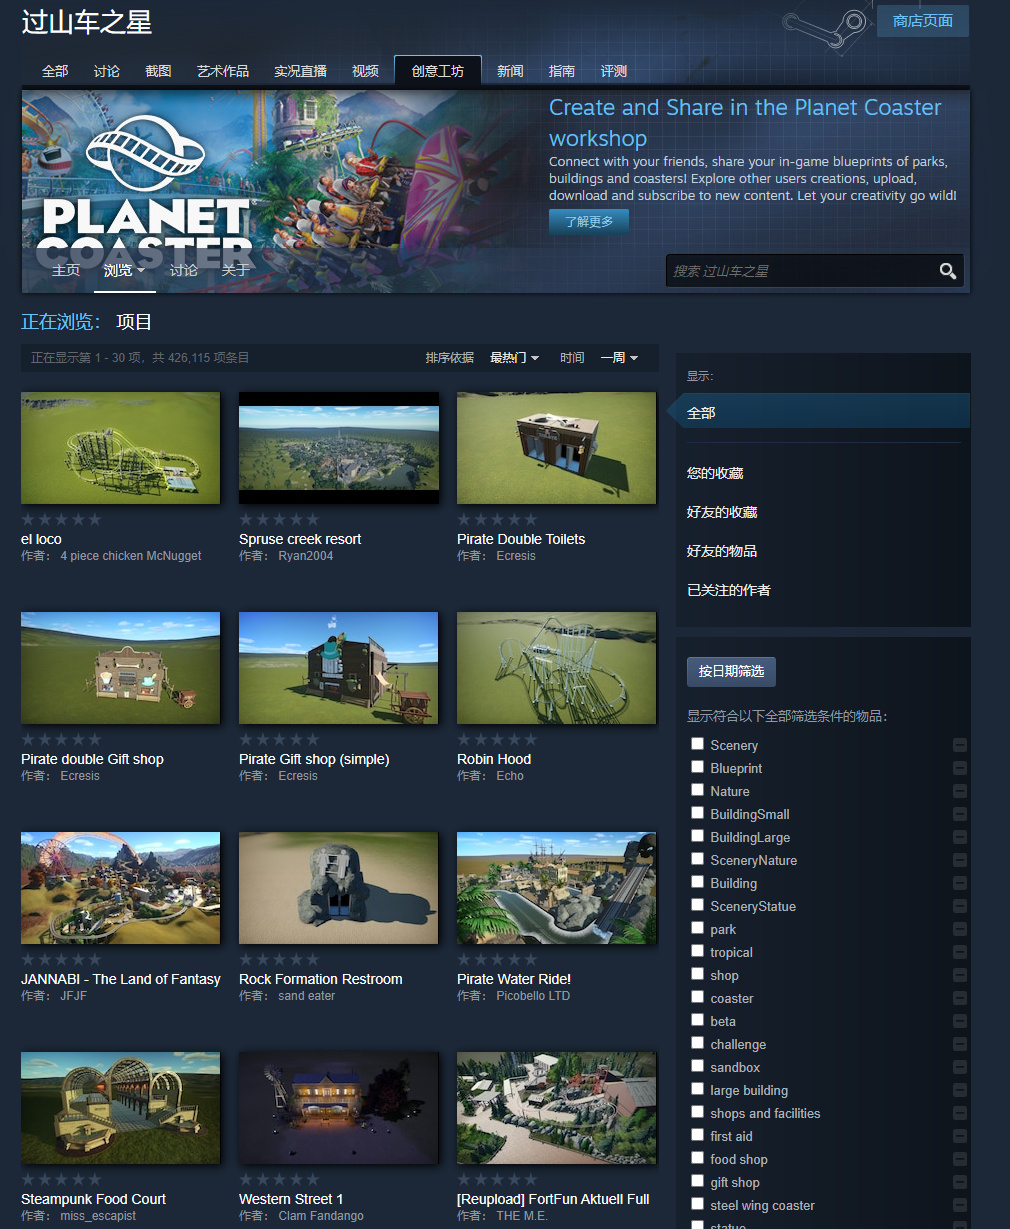Click the search magnifier icon

click(x=947, y=271)
